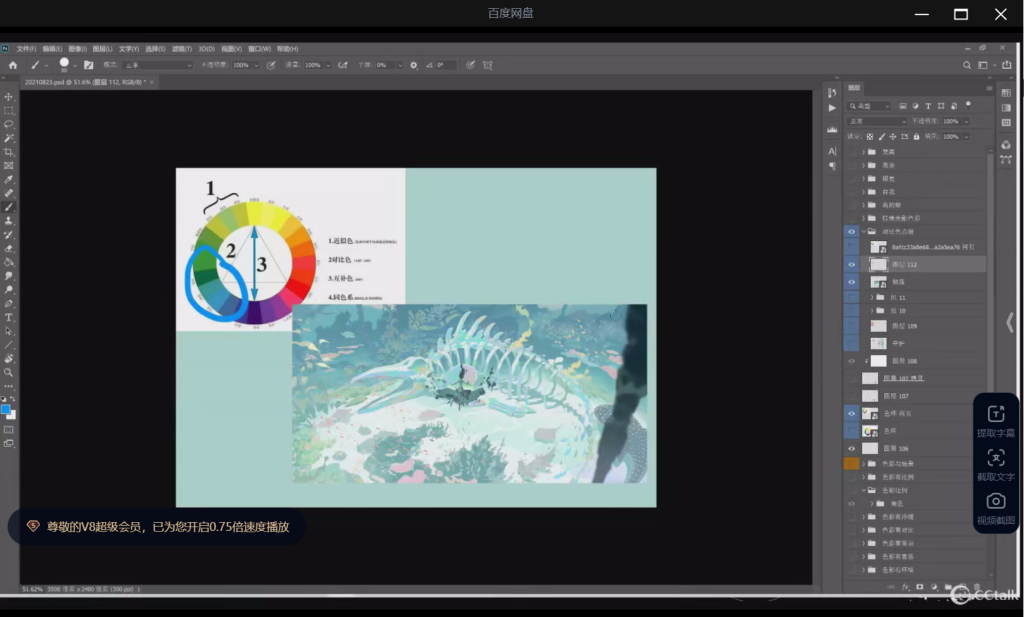Select the Move tool in the toolbar
The width and height of the screenshot is (1024, 617).
pyautogui.click(x=9, y=97)
